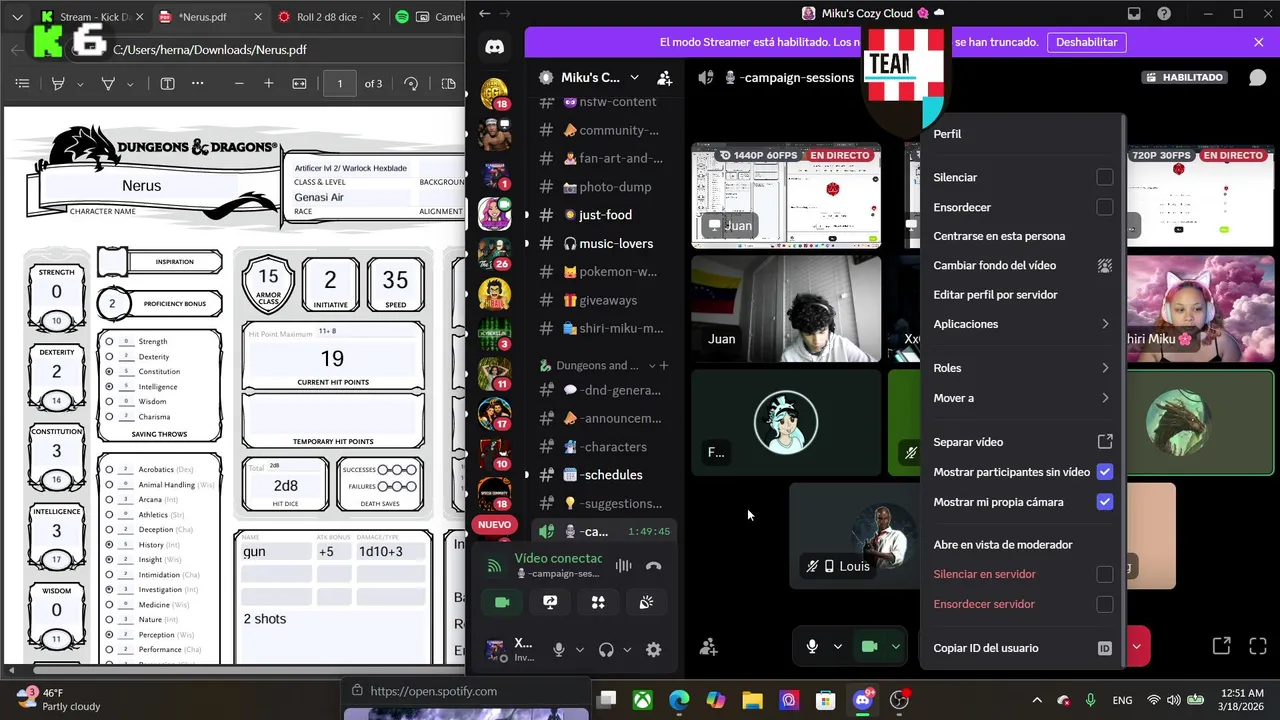Expand the Mover a submenu
Image resolution: width=1280 pixels, height=720 pixels.
pos(1020,398)
